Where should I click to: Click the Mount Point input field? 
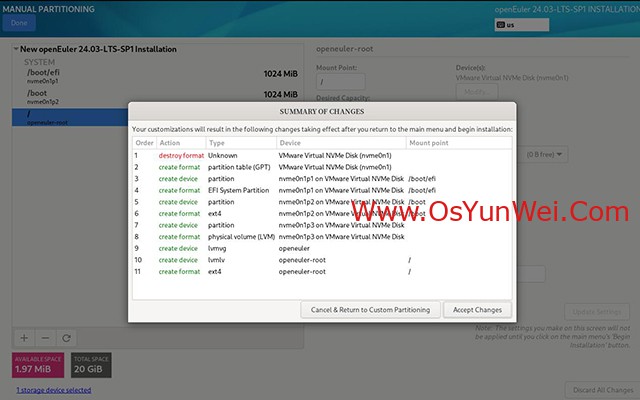(x=340, y=82)
